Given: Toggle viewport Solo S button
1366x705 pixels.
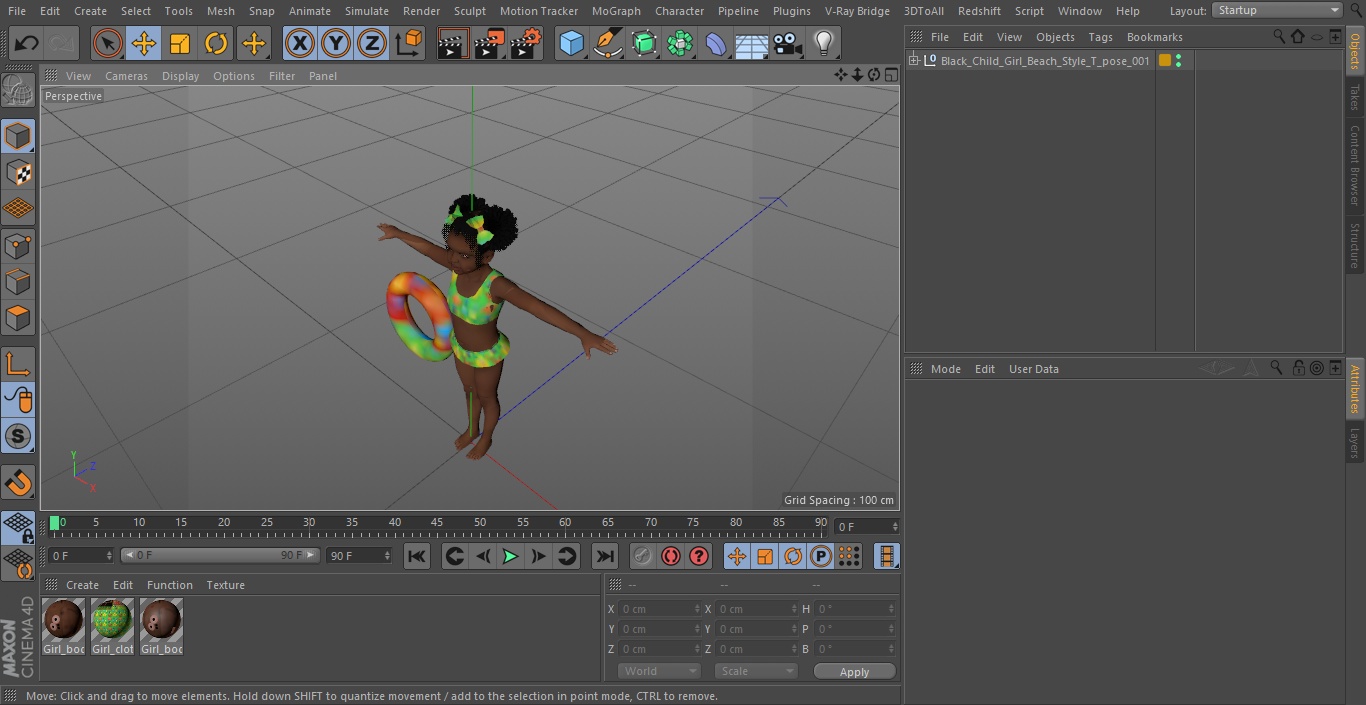Looking at the screenshot, I should (x=18, y=436).
